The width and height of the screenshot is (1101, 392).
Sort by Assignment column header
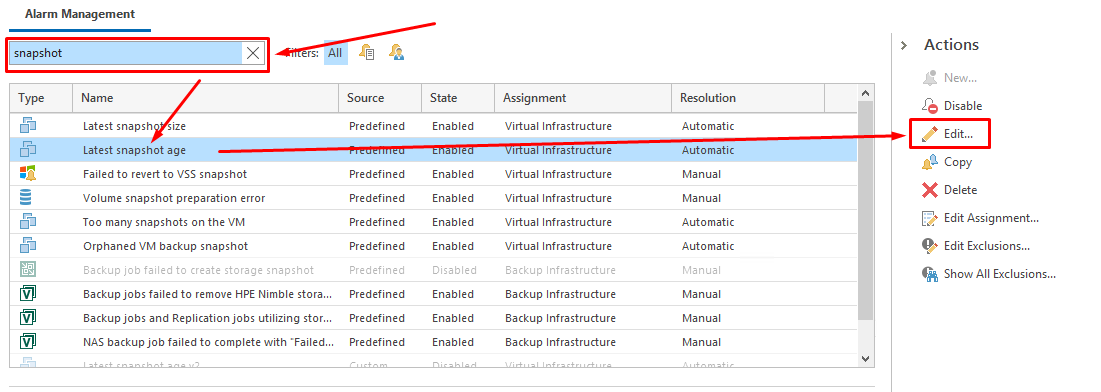(583, 98)
